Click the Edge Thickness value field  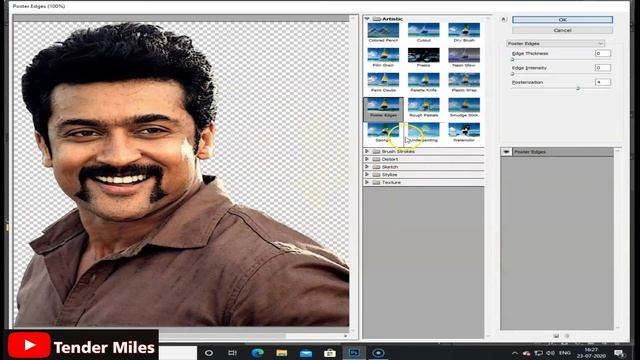(602, 53)
